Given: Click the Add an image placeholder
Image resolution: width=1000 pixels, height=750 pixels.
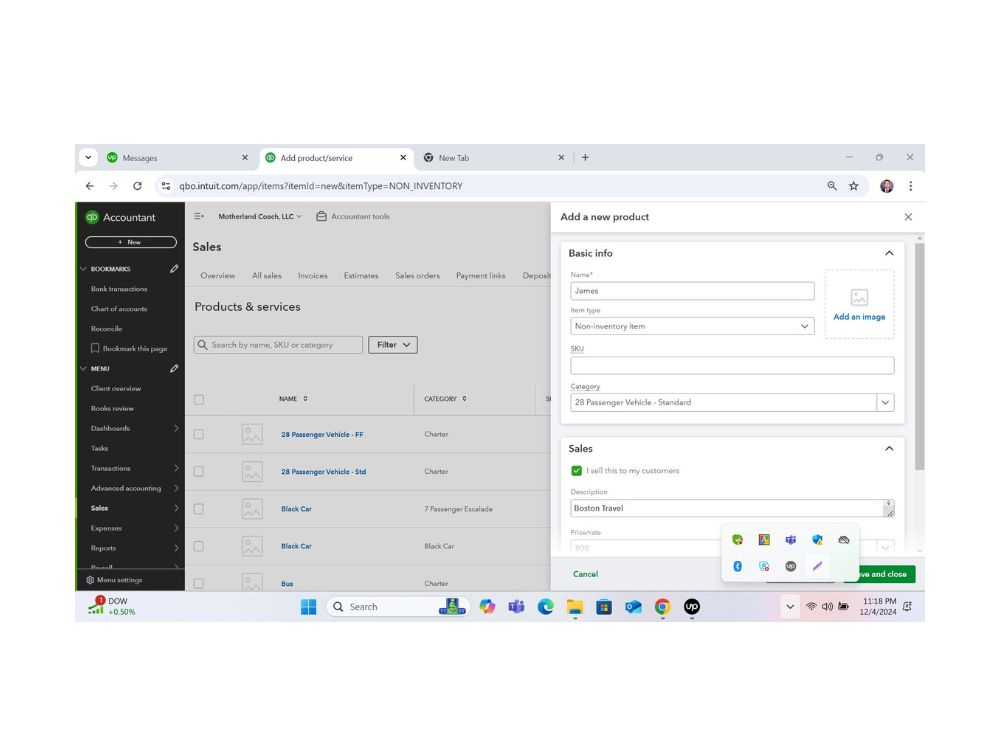Looking at the screenshot, I should click(x=859, y=304).
